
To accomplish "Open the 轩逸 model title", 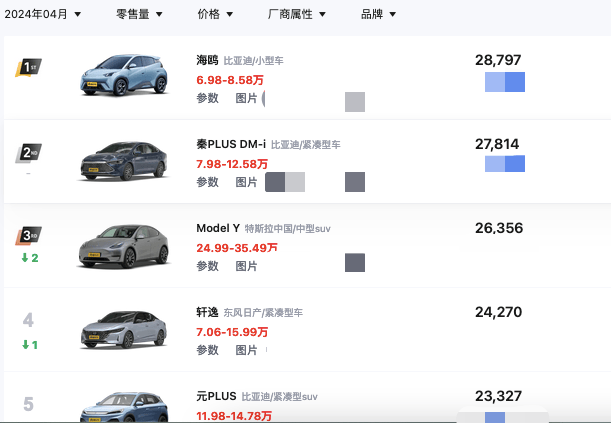I will point(207,312).
